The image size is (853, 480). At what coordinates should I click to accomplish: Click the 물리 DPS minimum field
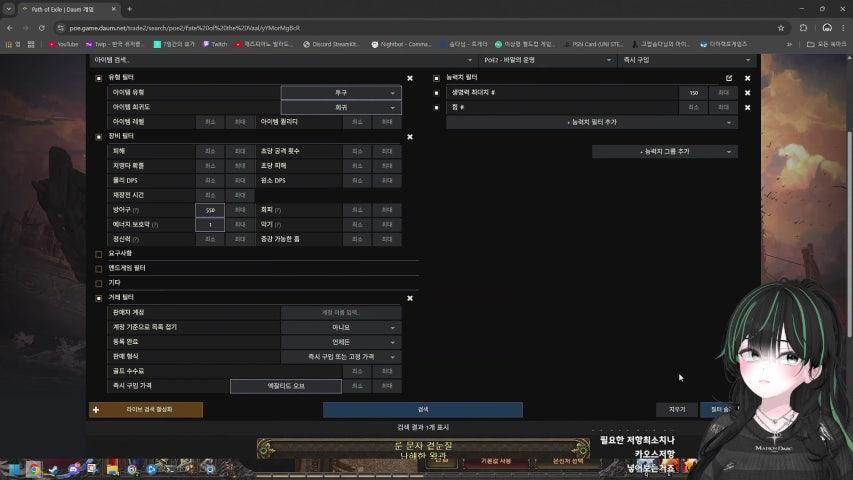210,181
